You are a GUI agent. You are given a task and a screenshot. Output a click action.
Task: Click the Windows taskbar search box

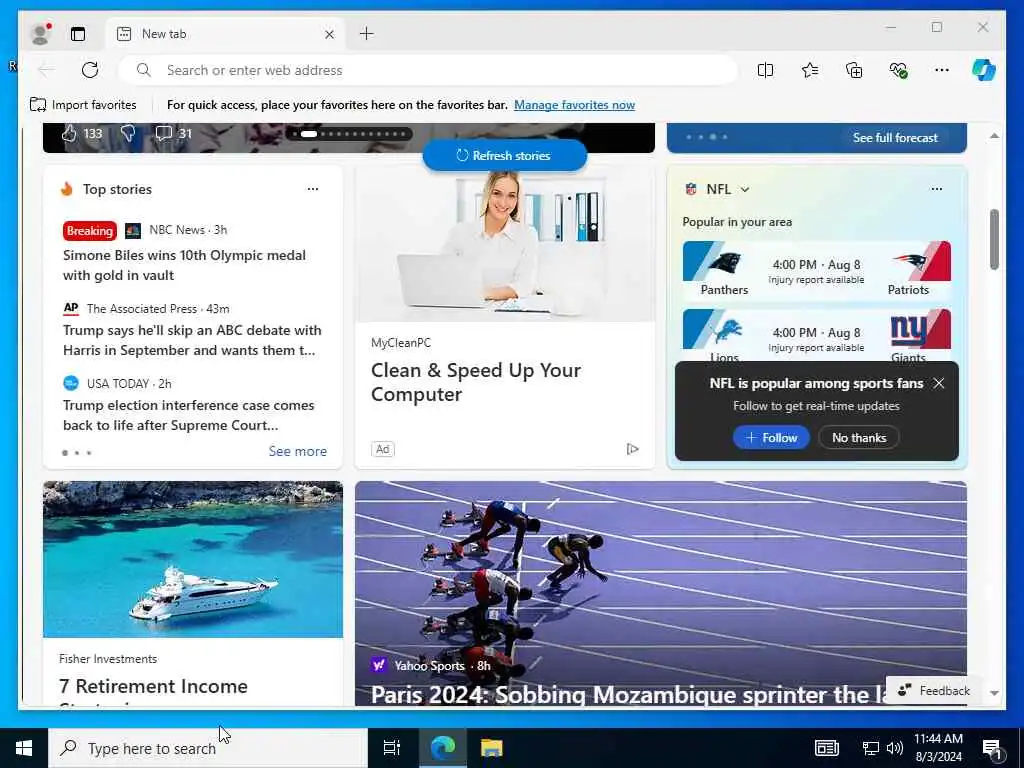click(208, 748)
